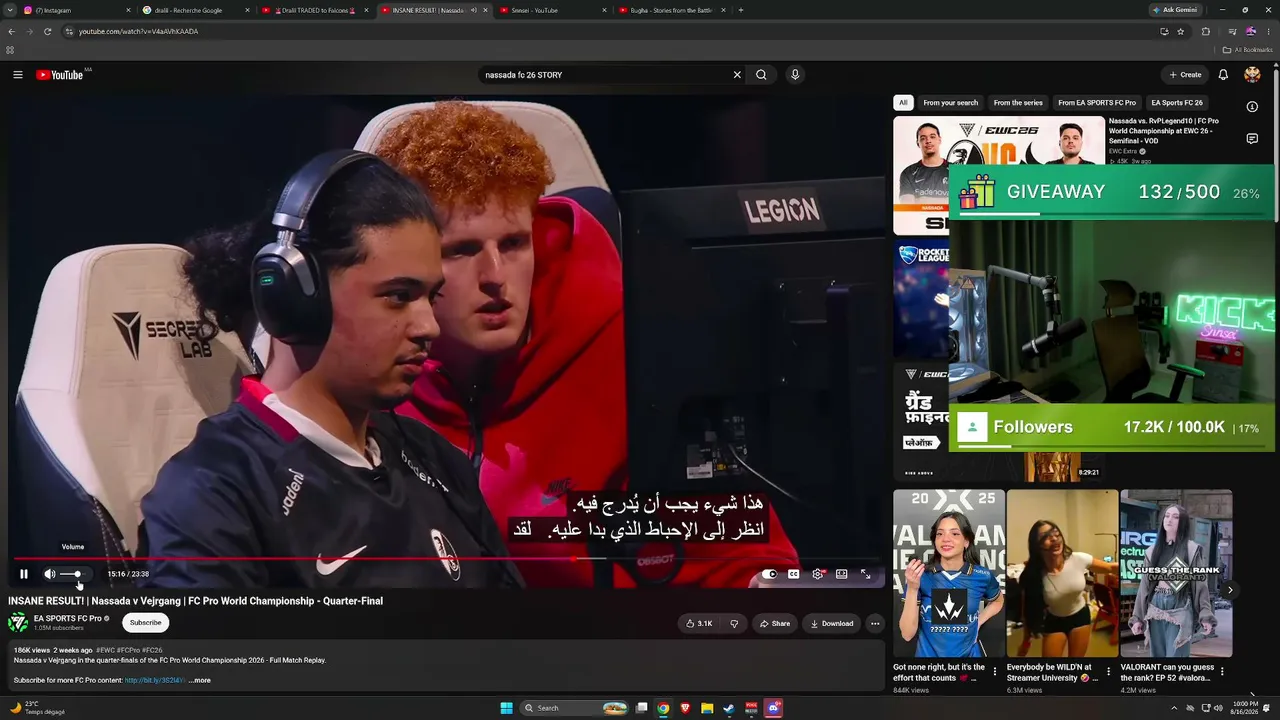
Task: Like the video with 3.1K likes
Action: pos(699,624)
